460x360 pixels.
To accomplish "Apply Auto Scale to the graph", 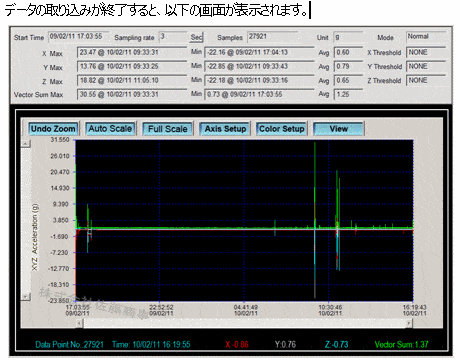I will click(x=110, y=129).
